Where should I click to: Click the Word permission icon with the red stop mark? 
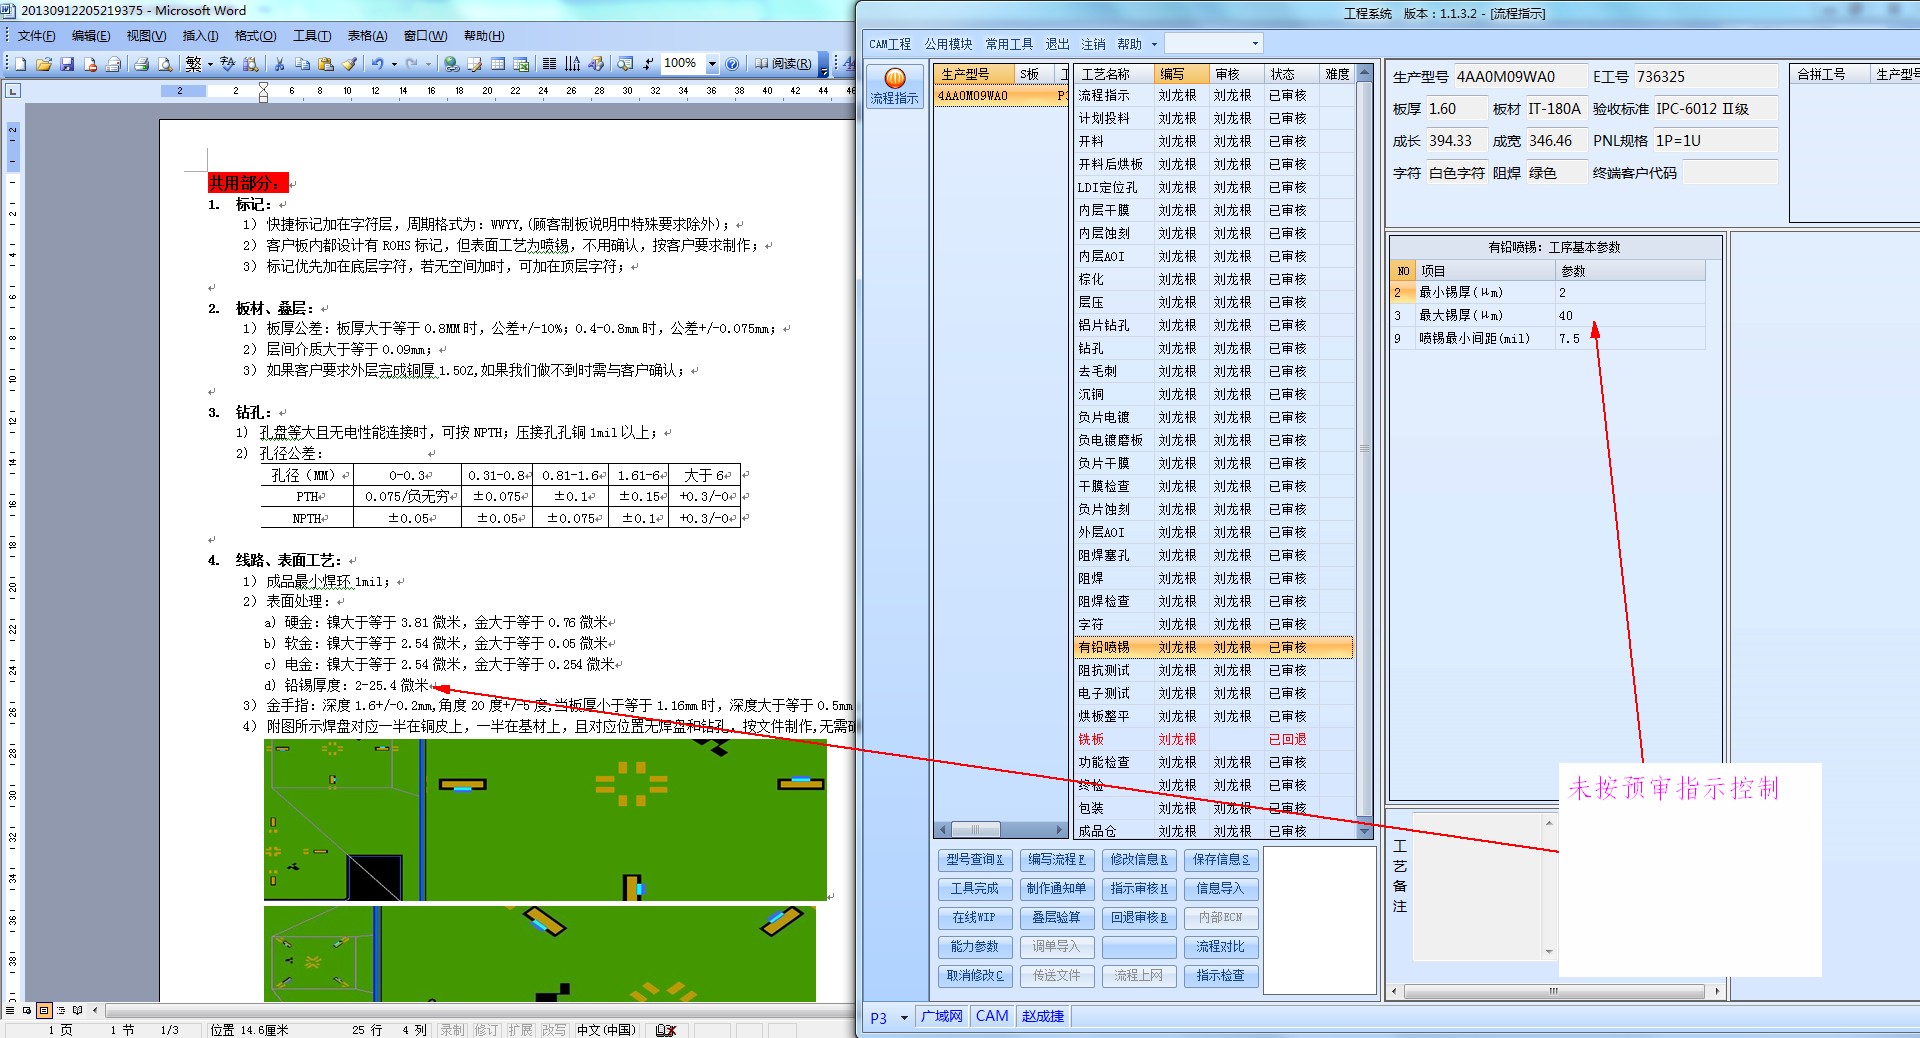coord(91,64)
